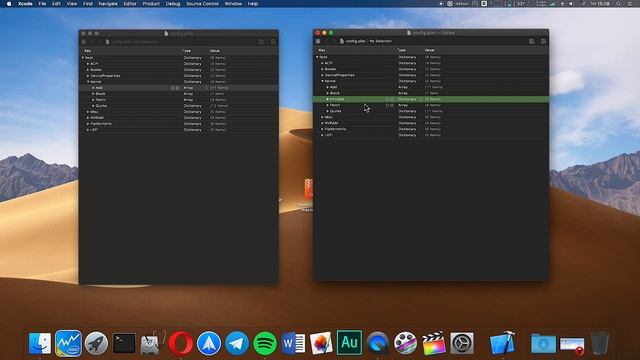Click the Value column header in Edited window
The height and width of the screenshot is (360, 640).
coord(429,50)
